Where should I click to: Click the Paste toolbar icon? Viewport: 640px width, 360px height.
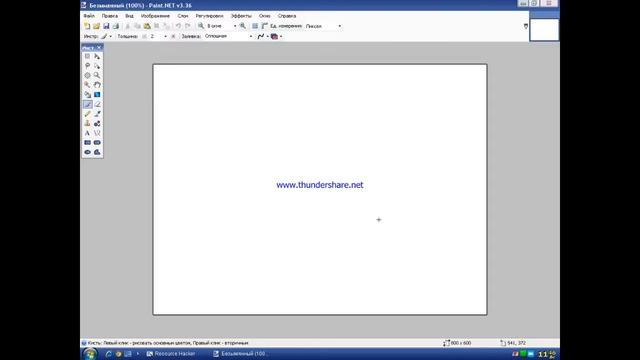147,26
